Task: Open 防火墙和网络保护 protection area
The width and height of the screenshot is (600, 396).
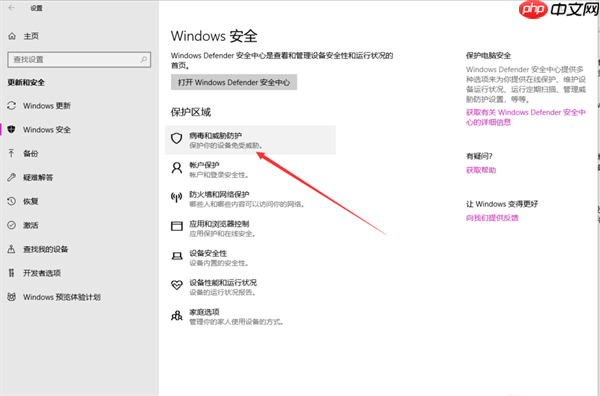Action: (x=250, y=199)
